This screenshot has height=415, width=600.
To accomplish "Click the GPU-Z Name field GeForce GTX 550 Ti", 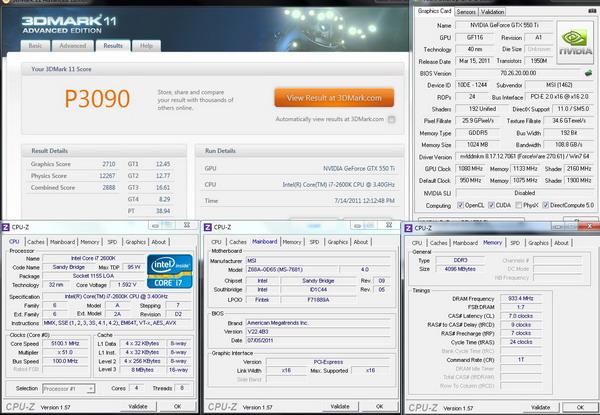I will coord(504,25).
